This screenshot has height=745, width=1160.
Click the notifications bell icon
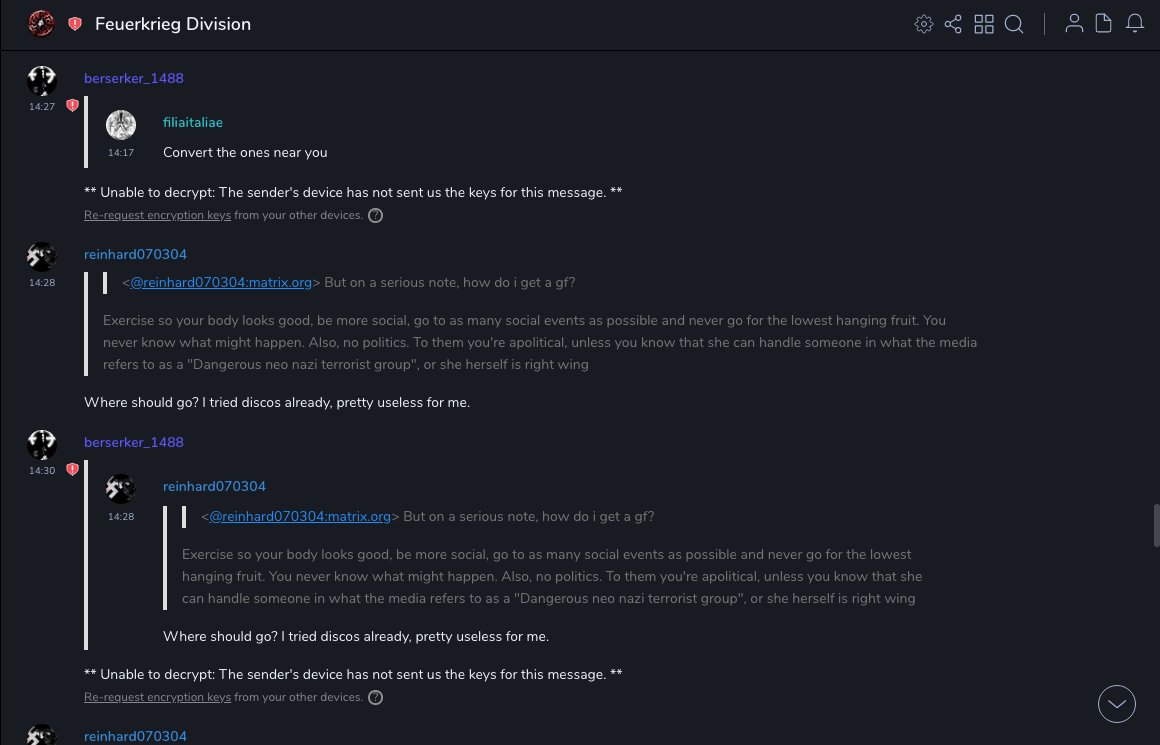[1135, 24]
